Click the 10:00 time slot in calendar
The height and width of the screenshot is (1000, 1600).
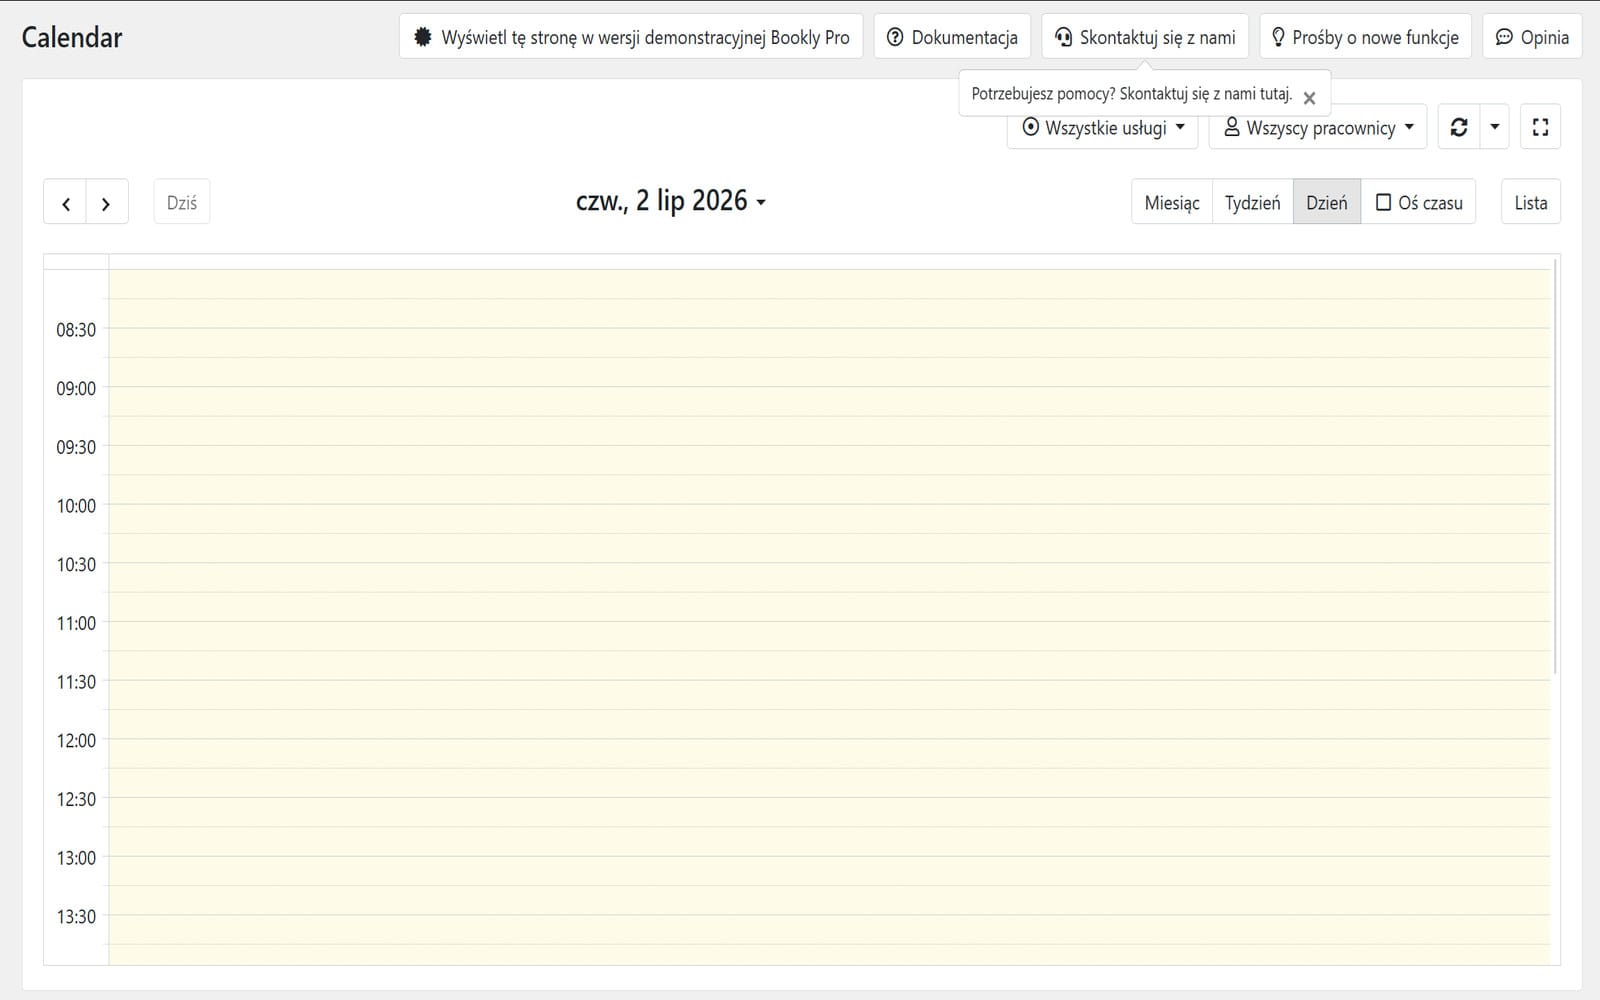[829, 518]
